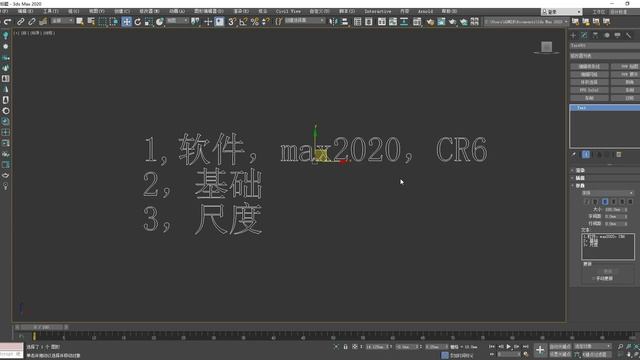The height and width of the screenshot is (360, 640).
Task: Click Use Pivot Point Center icon
Action: click(x=195, y=22)
